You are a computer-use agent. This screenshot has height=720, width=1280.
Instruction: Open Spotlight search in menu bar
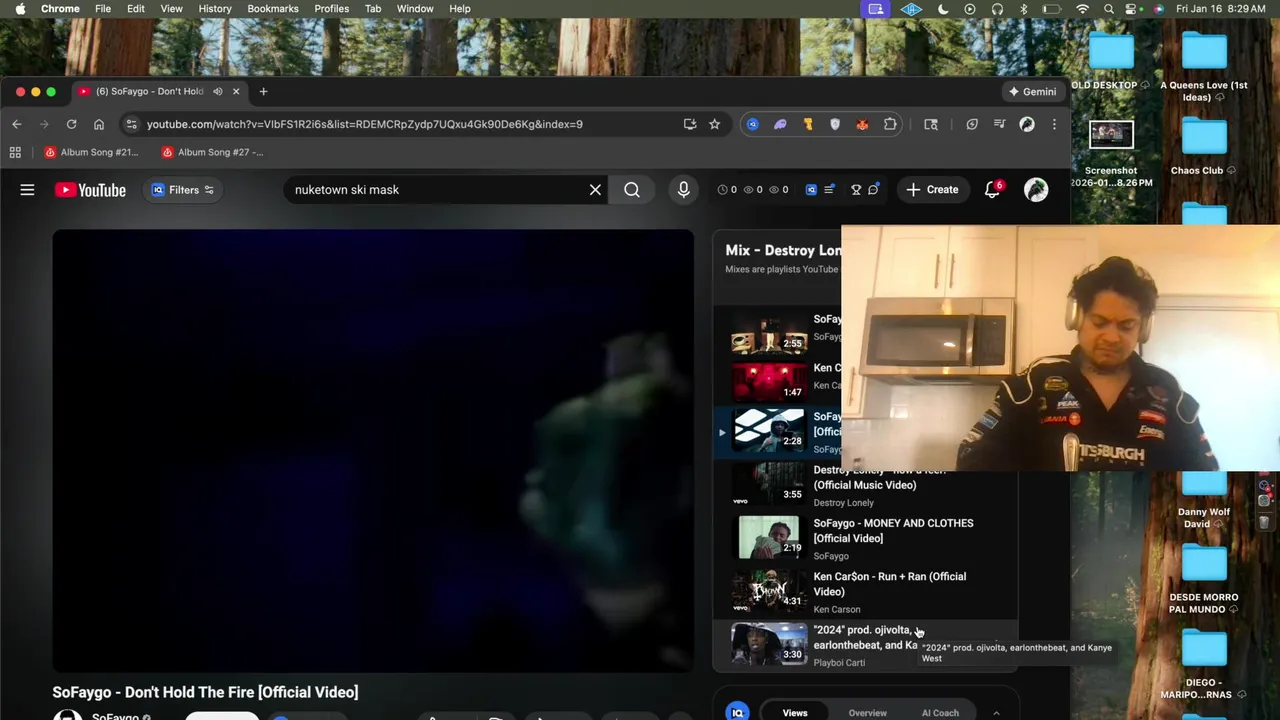coord(1109,9)
